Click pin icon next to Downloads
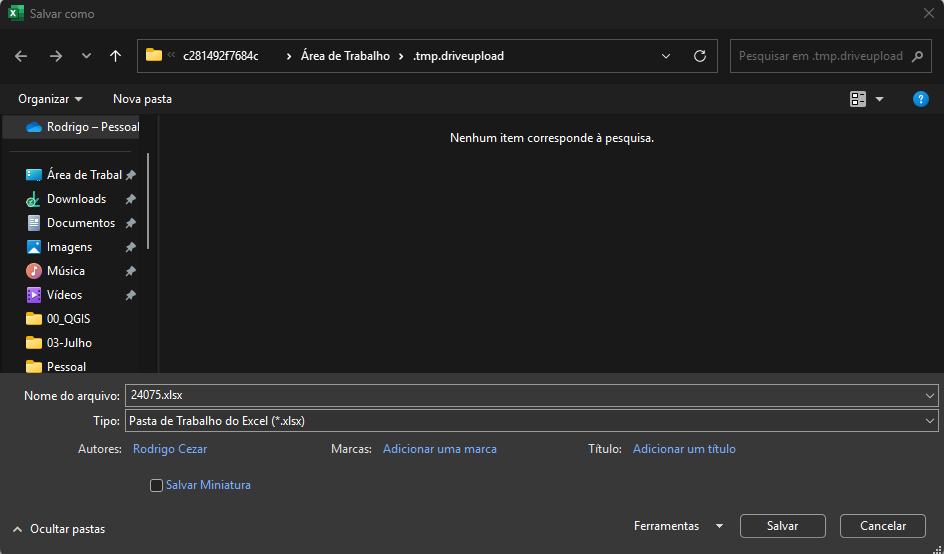This screenshot has height=554, width=944. pyautogui.click(x=130, y=199)
